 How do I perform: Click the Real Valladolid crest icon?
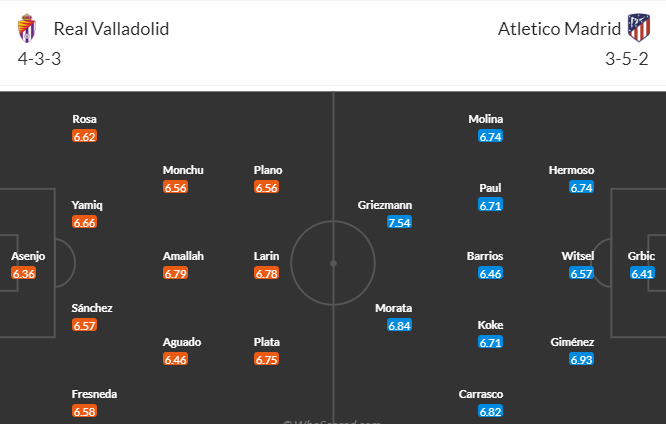click(27, 28)
